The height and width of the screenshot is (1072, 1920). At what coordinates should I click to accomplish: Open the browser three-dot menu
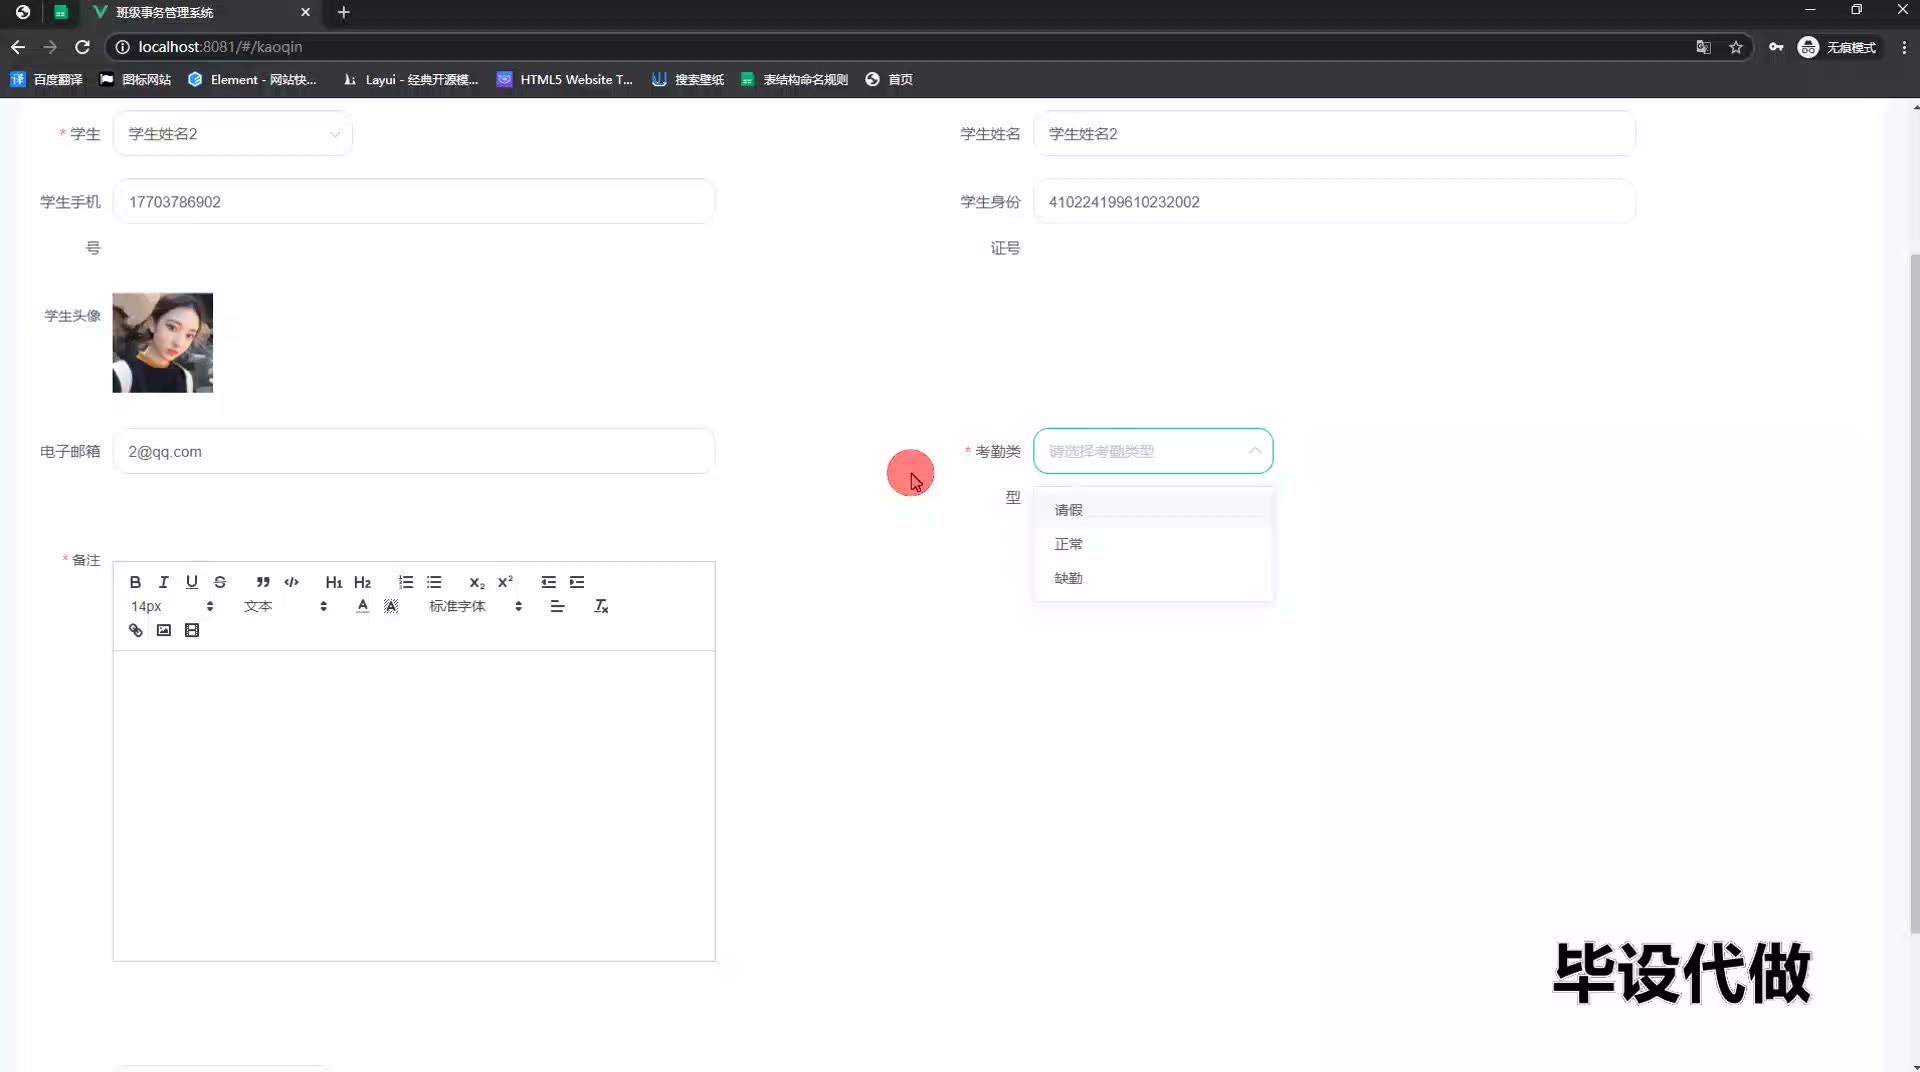pos(1904,47)
